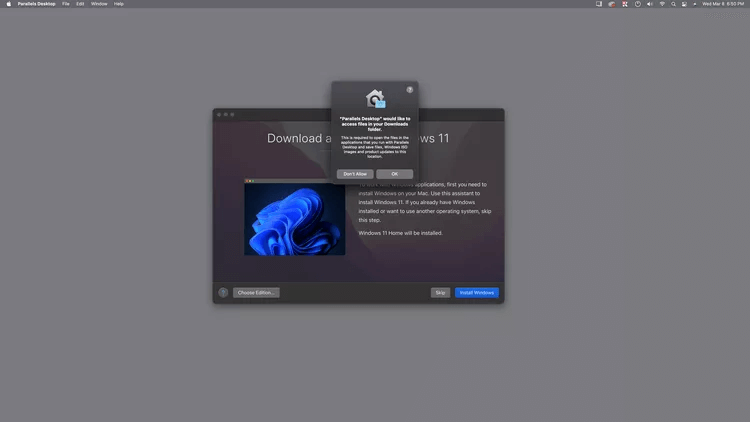Open the Apple menu
This screenshot has height=422, width=750.
(9, 4)
